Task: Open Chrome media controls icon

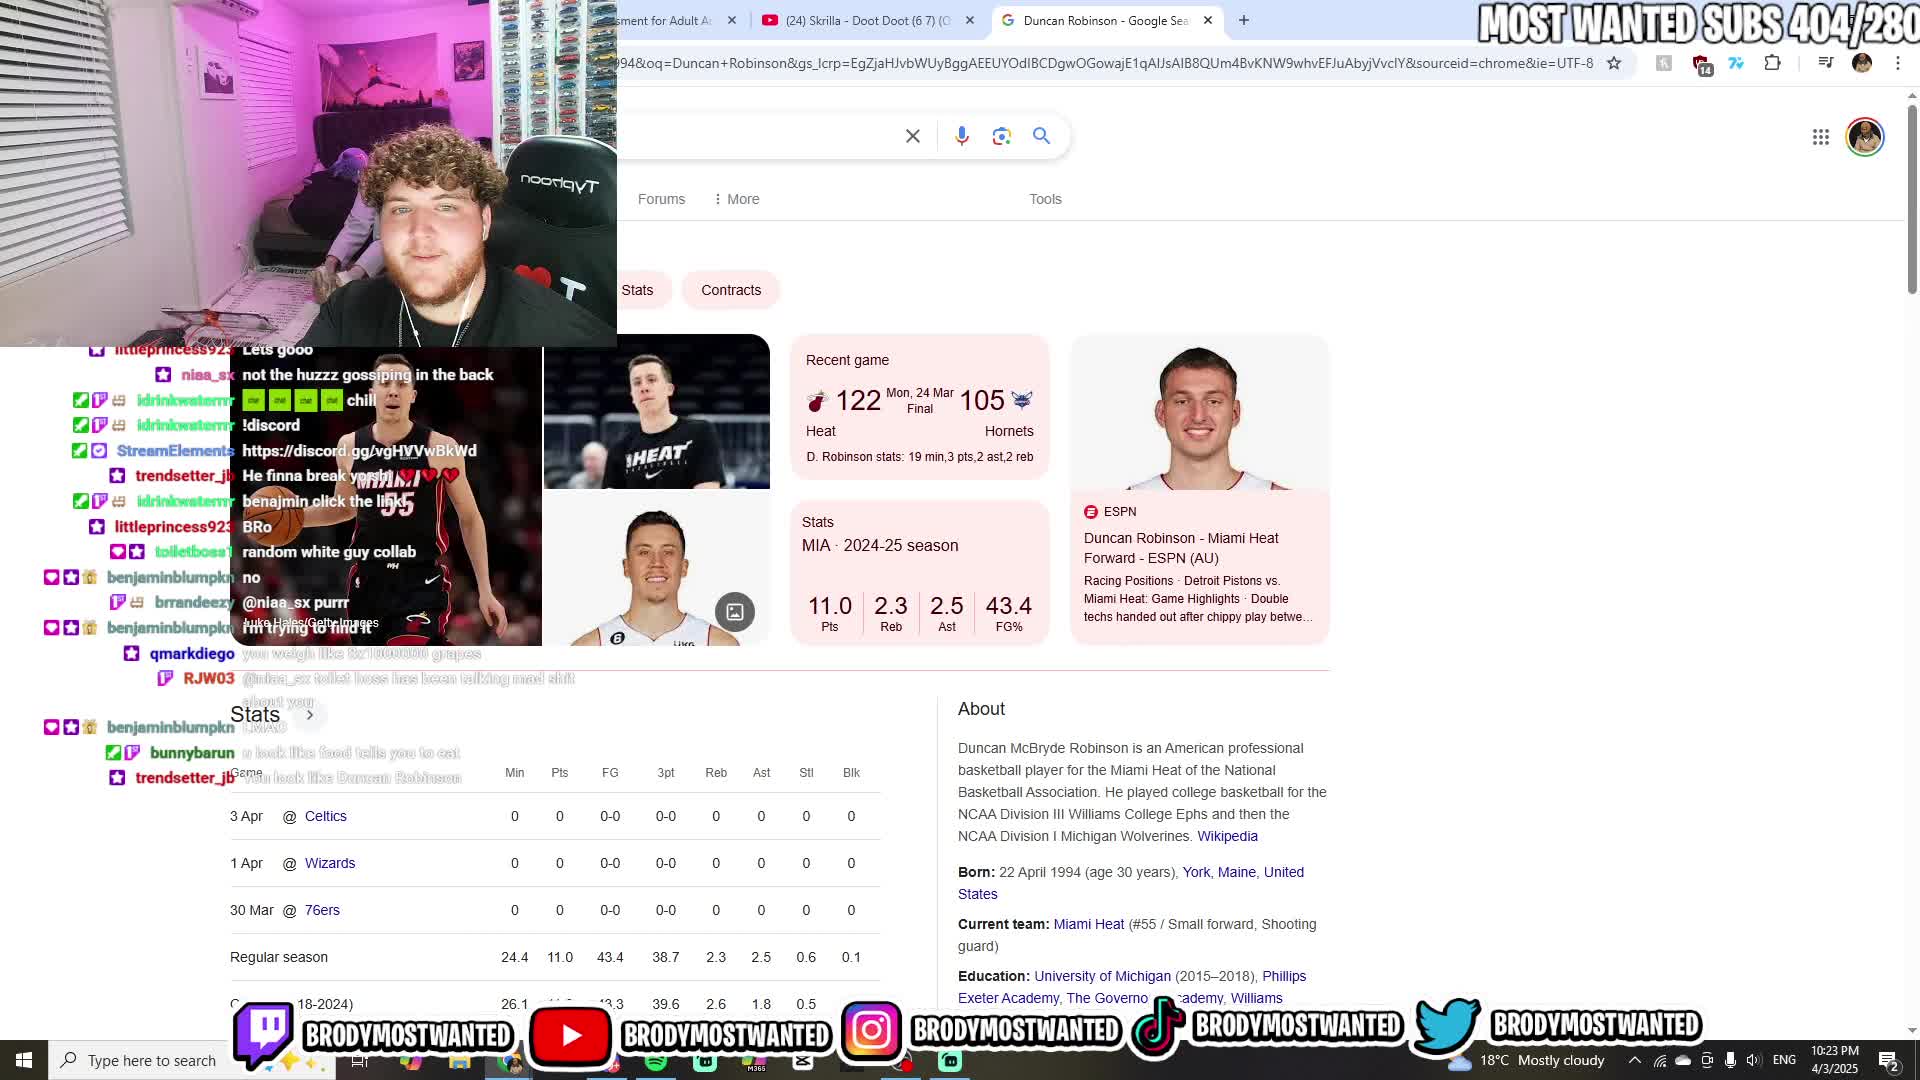Action: [x=1825, y=63]
